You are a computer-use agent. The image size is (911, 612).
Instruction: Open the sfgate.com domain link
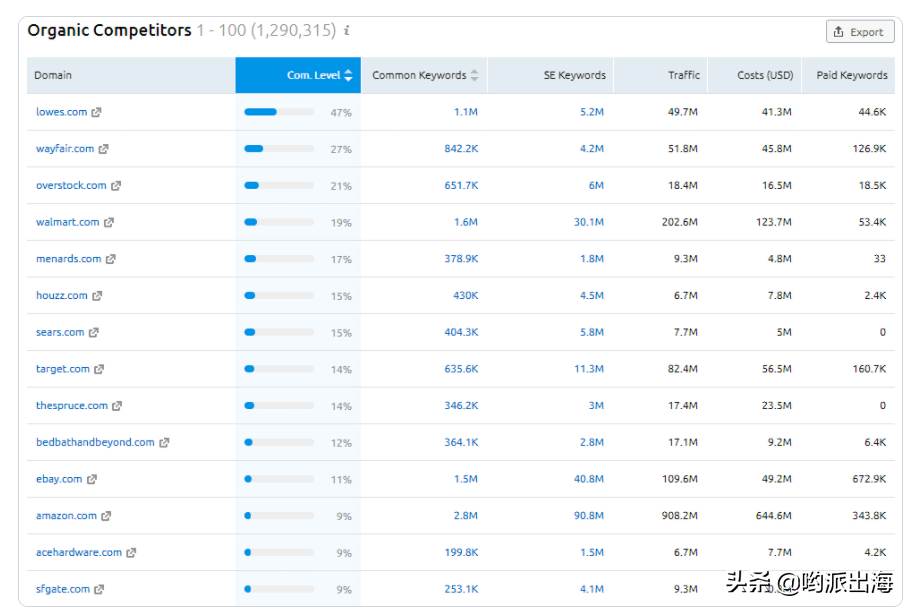point(63,589)
